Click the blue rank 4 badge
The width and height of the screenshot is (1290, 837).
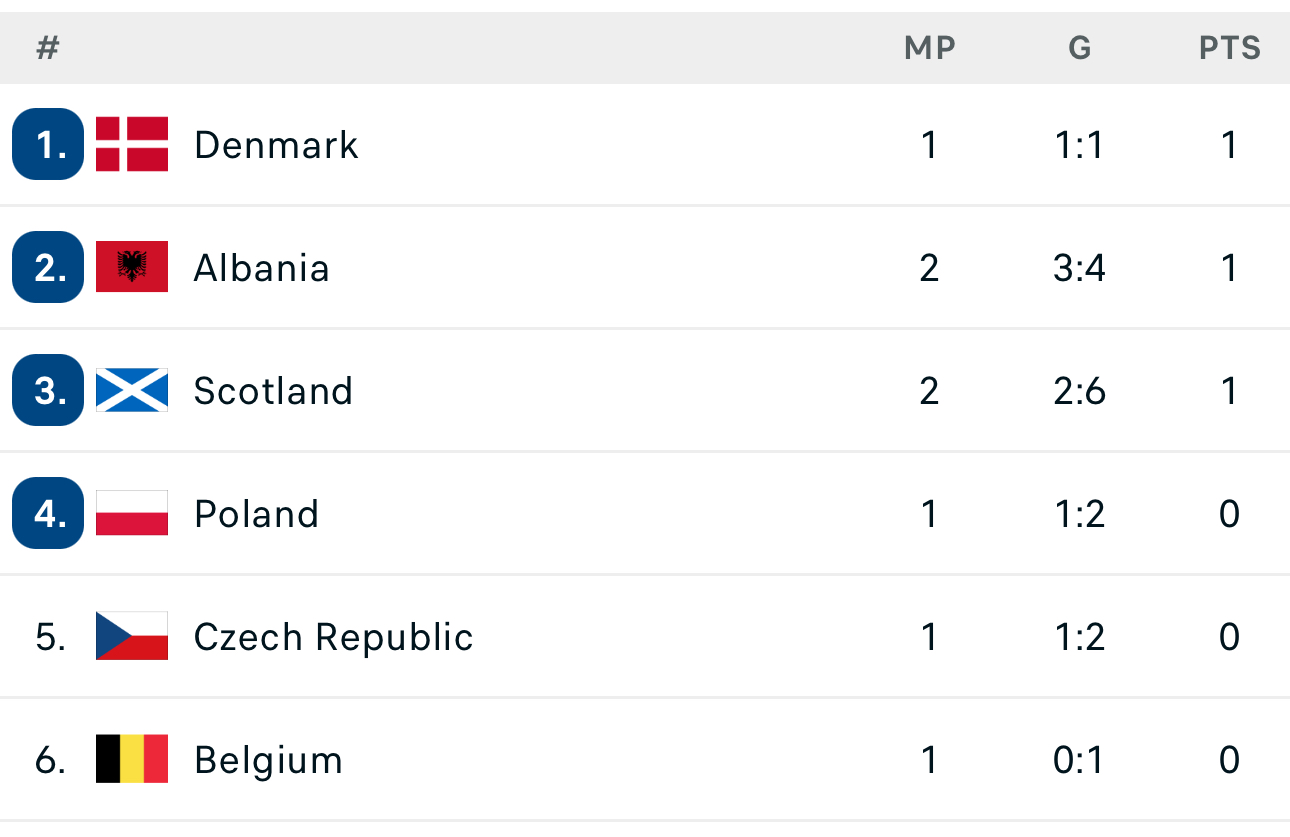tap(48, 513)
